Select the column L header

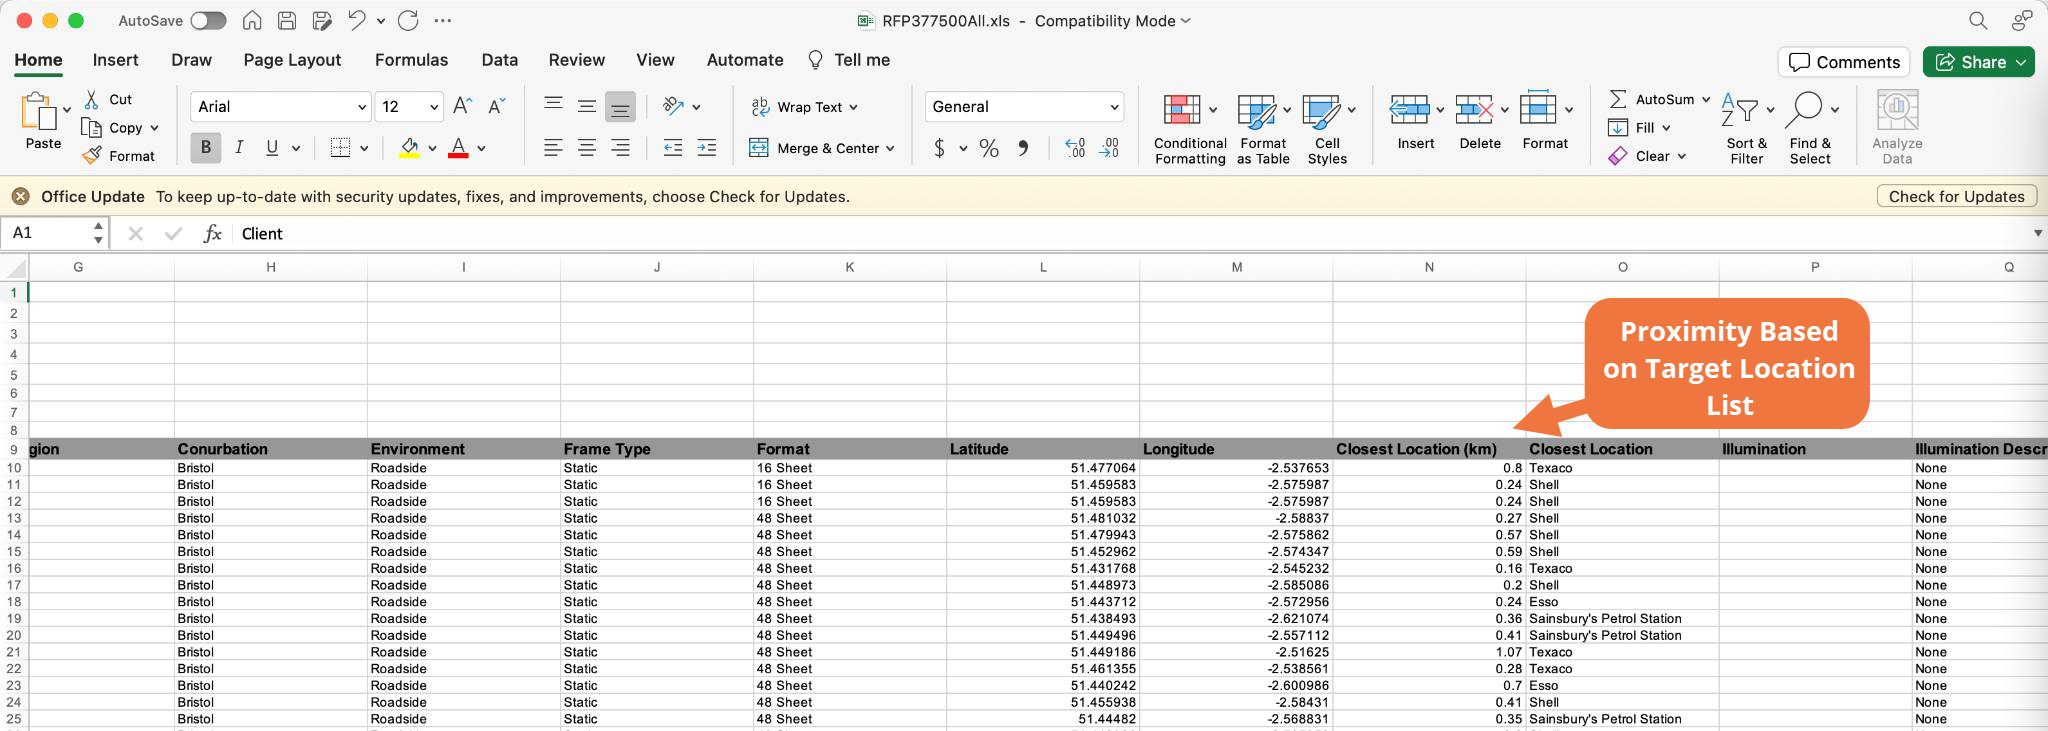click(1043, 267)
